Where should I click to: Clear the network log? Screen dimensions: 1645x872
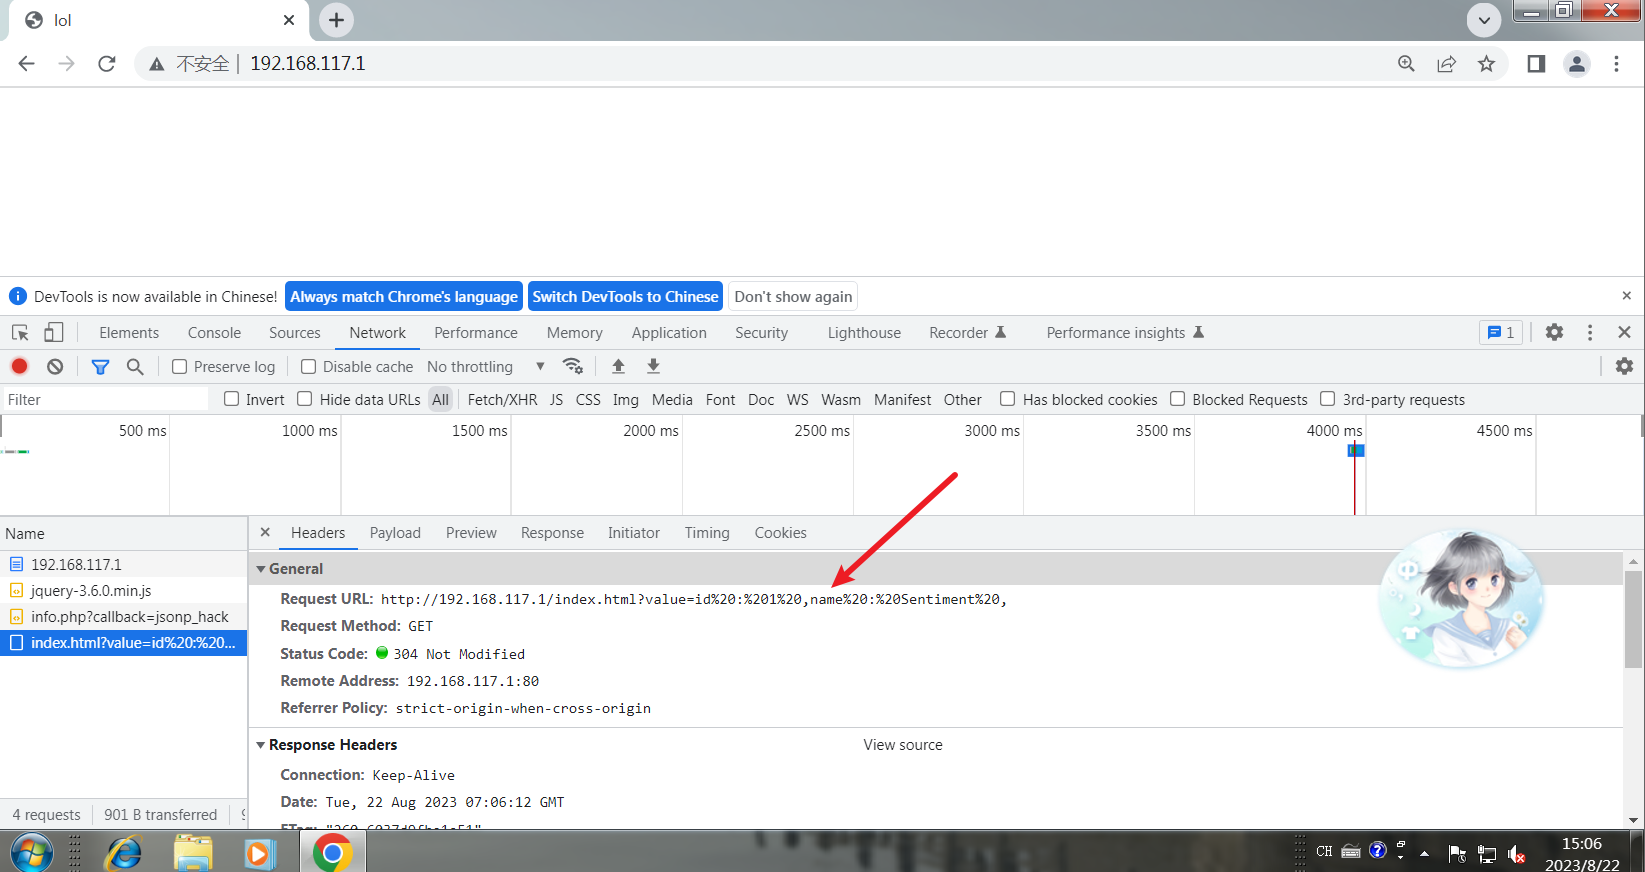click(x=55, y=366)
